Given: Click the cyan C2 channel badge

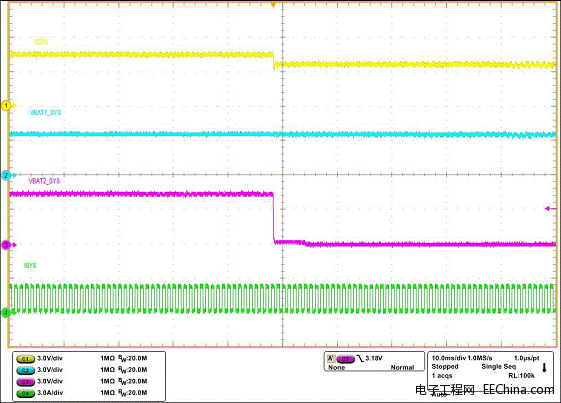Looking at the screenshot, I should click(x=25, y=370).
